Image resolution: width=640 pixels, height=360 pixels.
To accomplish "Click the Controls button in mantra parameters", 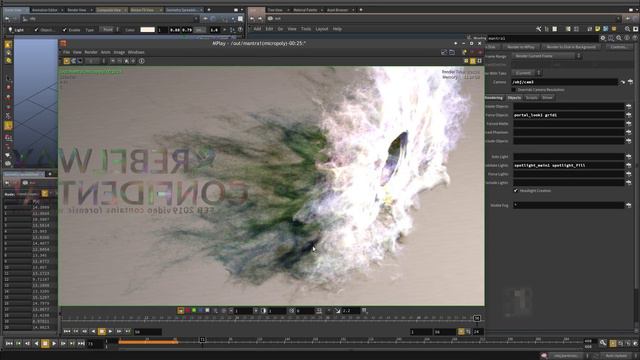I will [618, 47].
